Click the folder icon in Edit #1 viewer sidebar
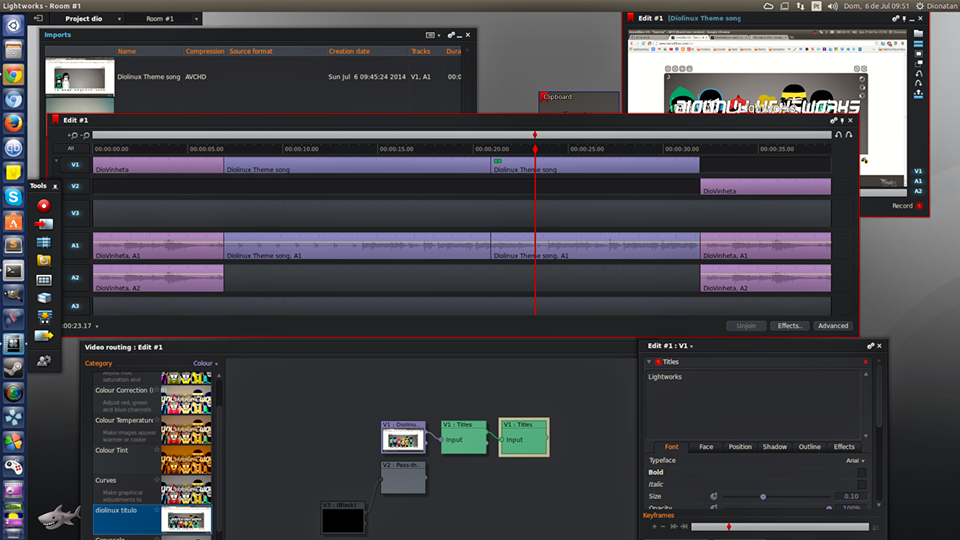 pyautogui.click(x=918, y=34)
